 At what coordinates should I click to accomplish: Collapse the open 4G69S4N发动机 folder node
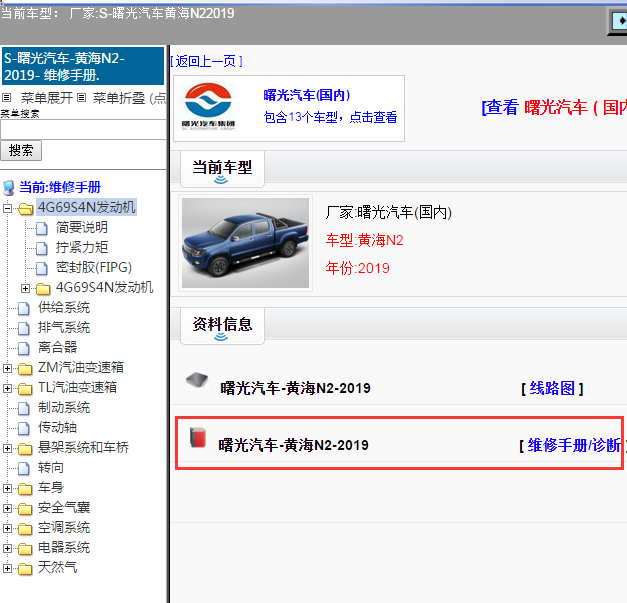click(x=7, y=208)
